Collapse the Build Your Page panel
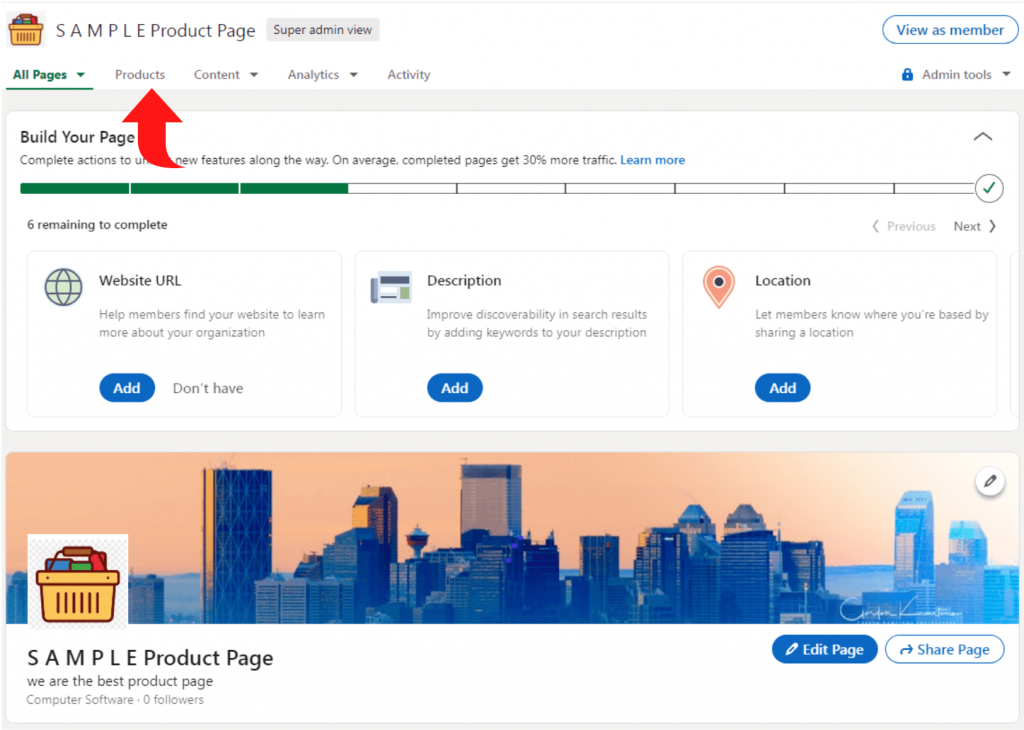 [983, 136]
